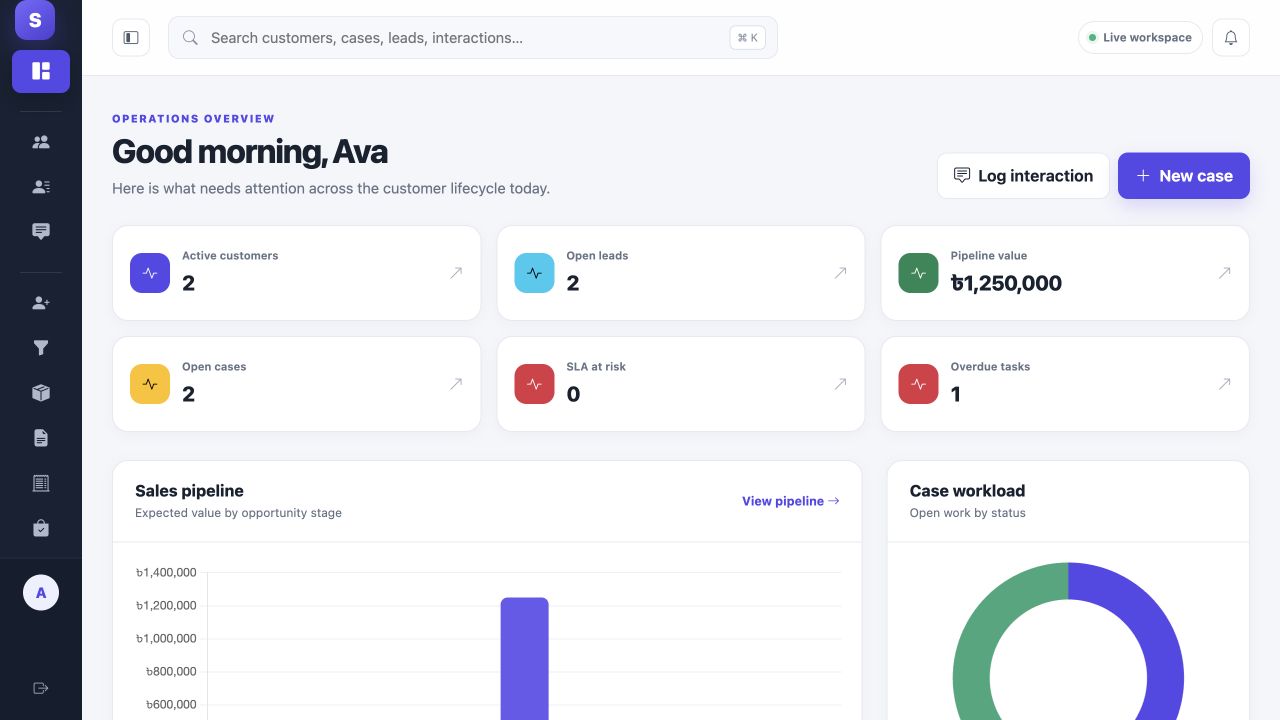Create a New case
The width and height of the screenshot is (1280, 720).
tap(1184, 176)
